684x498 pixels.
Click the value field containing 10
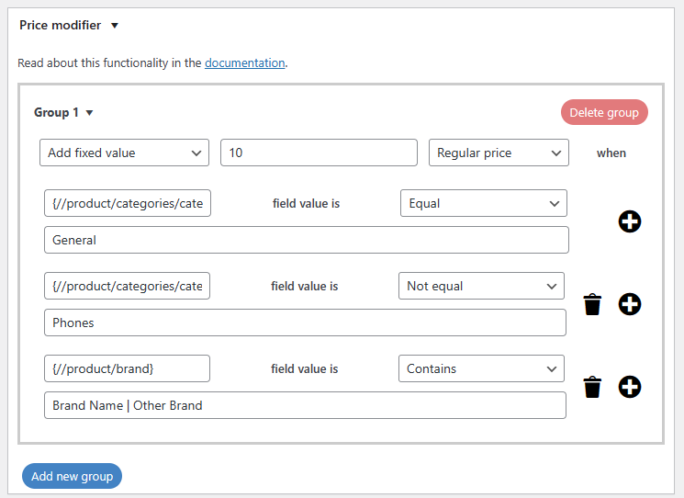point(318,153)
